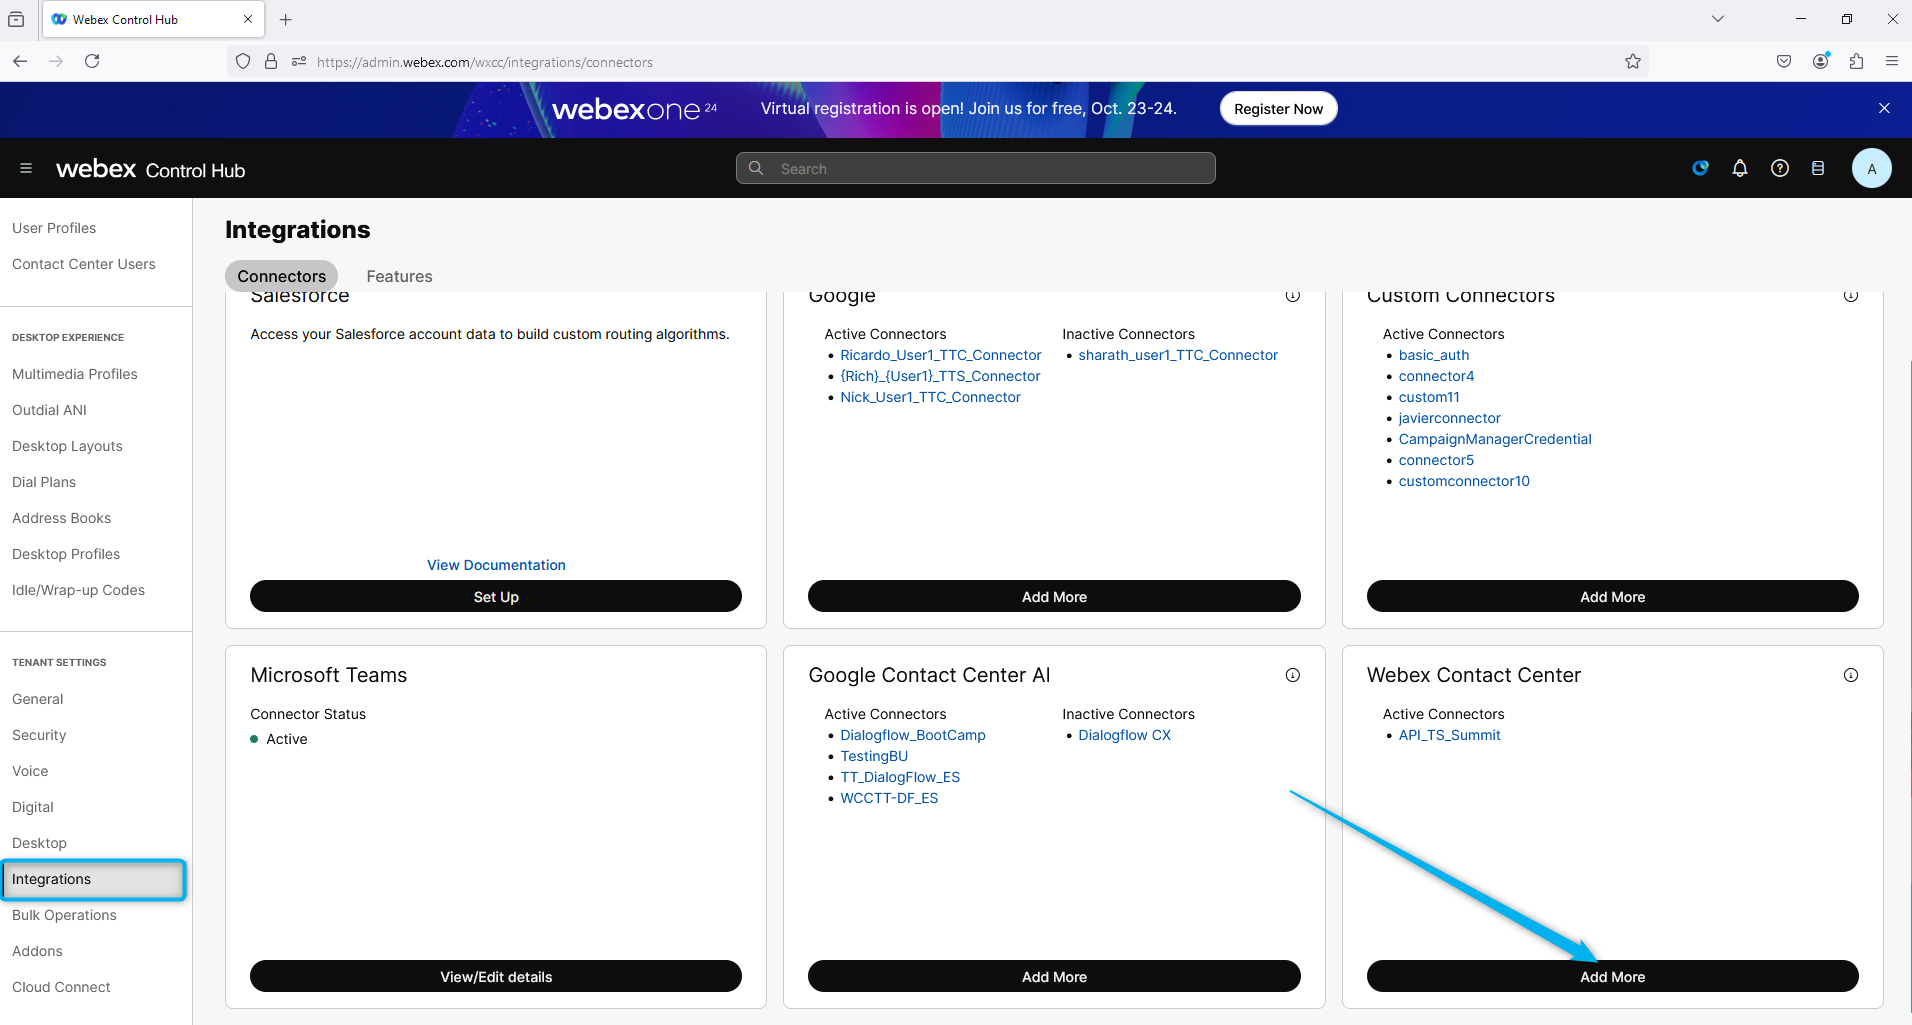Switch to the Features tab

tap(399, 276)
